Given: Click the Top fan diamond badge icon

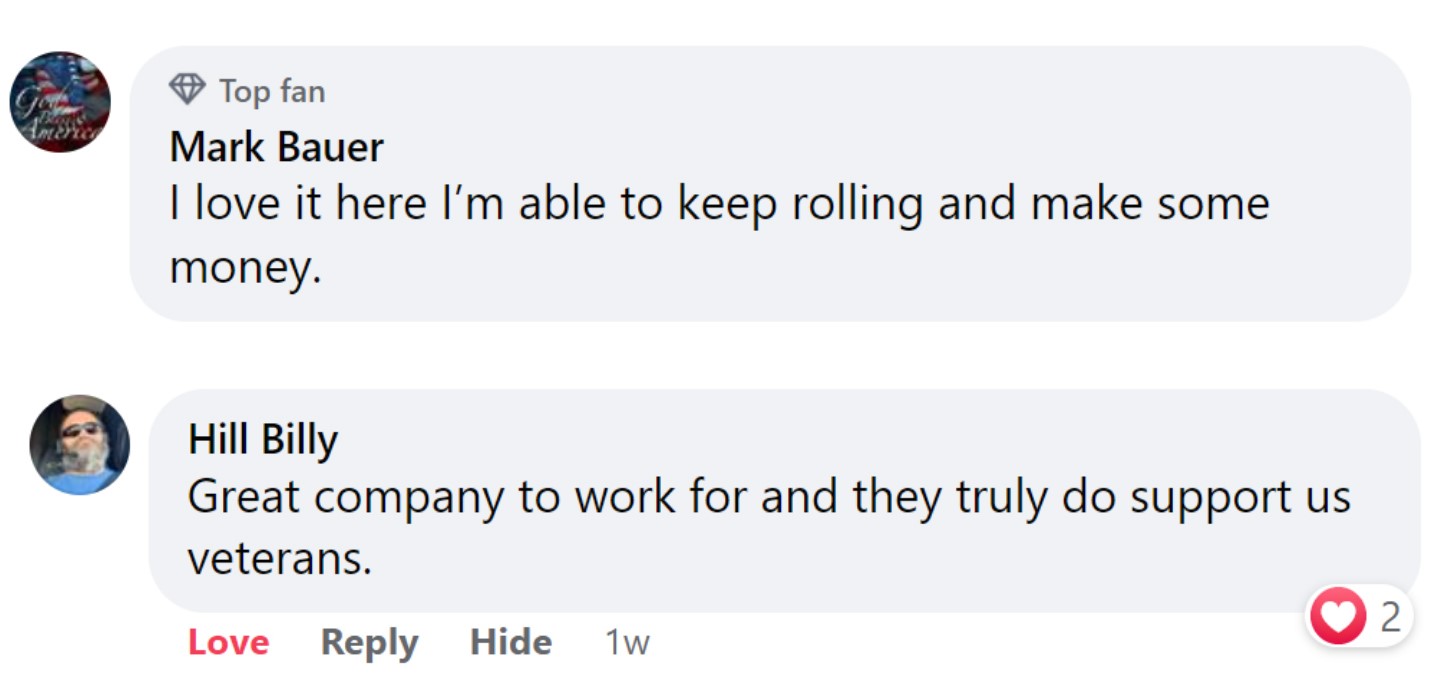Looking at the screenshot, I should pos(187,90).
